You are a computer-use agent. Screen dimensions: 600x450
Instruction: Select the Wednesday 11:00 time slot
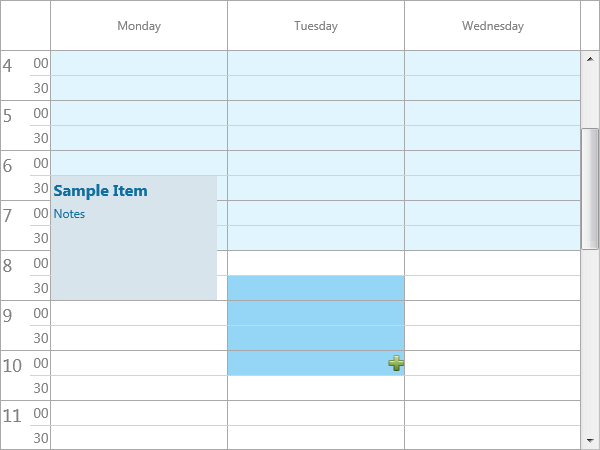pos(492,413)
